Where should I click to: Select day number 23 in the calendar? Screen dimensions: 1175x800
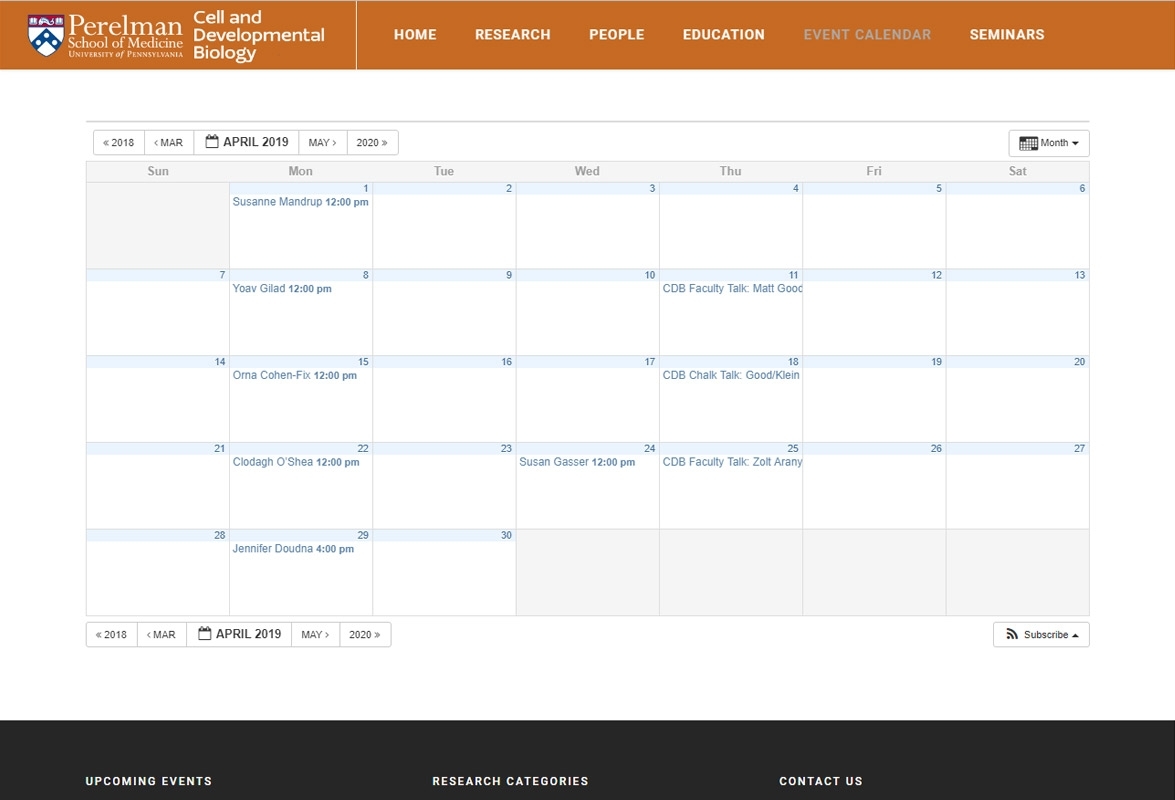[x=507, y=449]
